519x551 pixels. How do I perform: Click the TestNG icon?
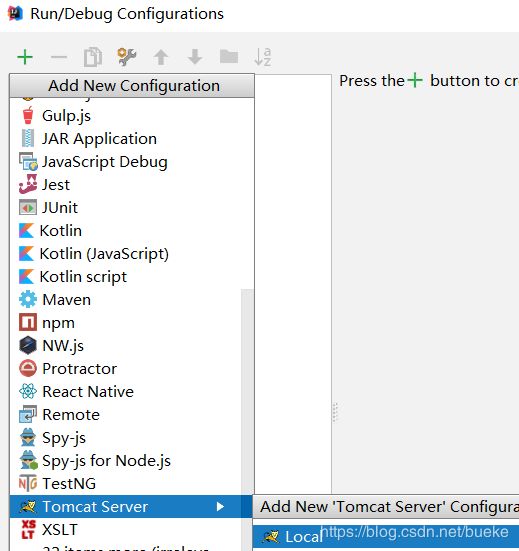coord(28,483)
